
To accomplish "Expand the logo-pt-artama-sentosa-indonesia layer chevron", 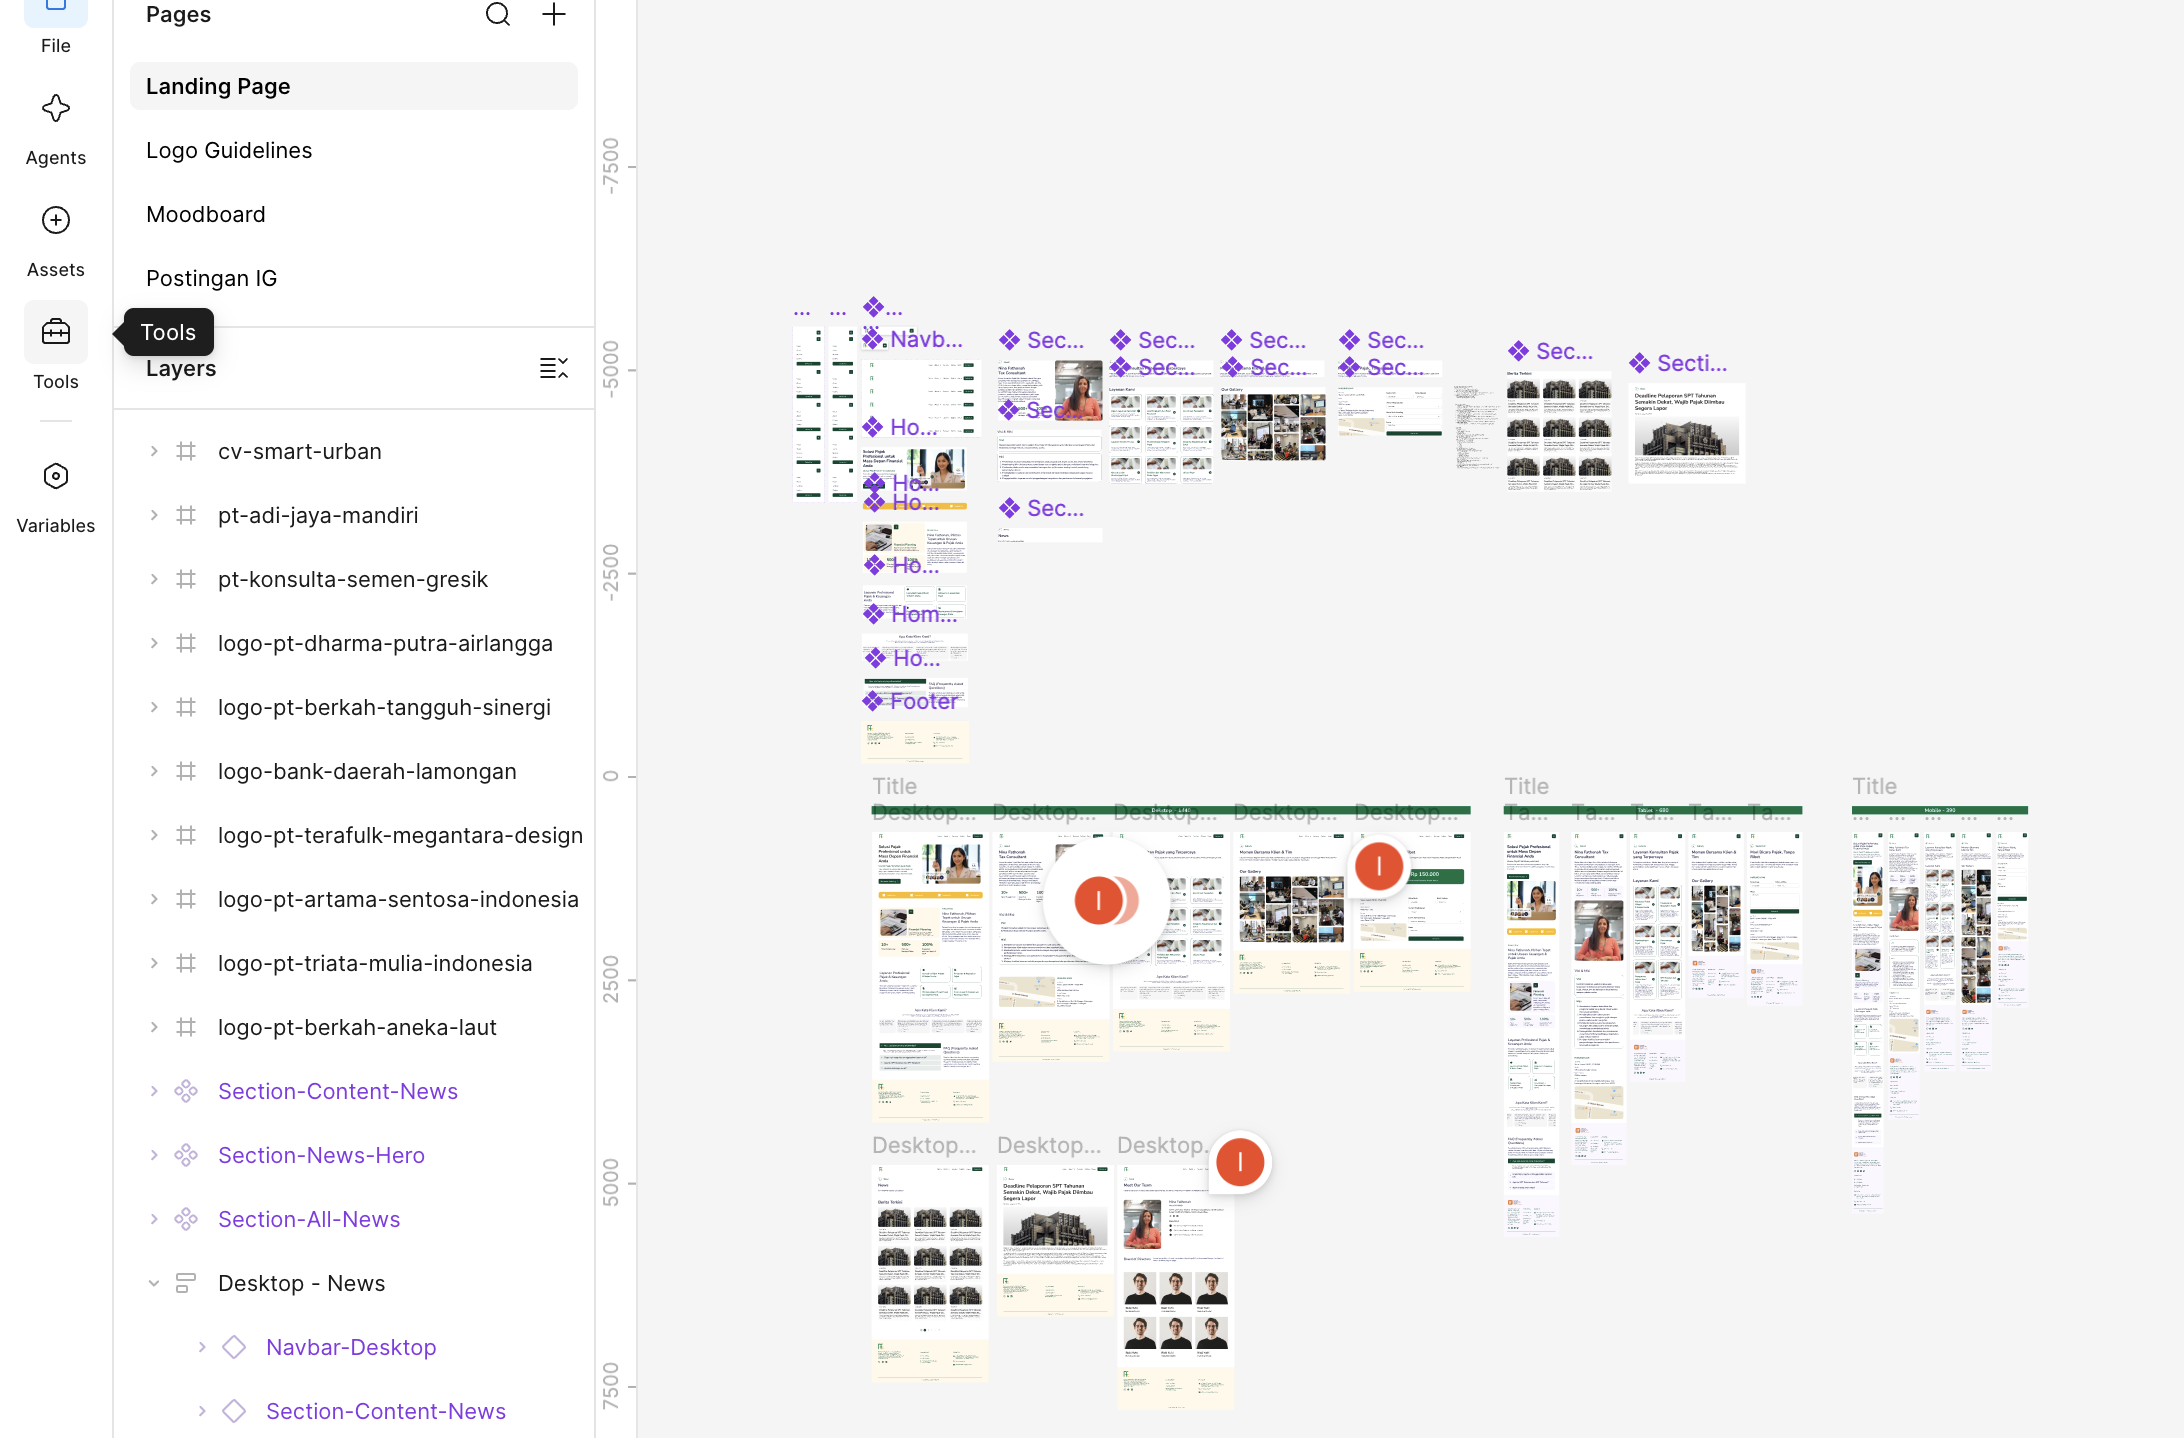I will [x=154, y=900].
